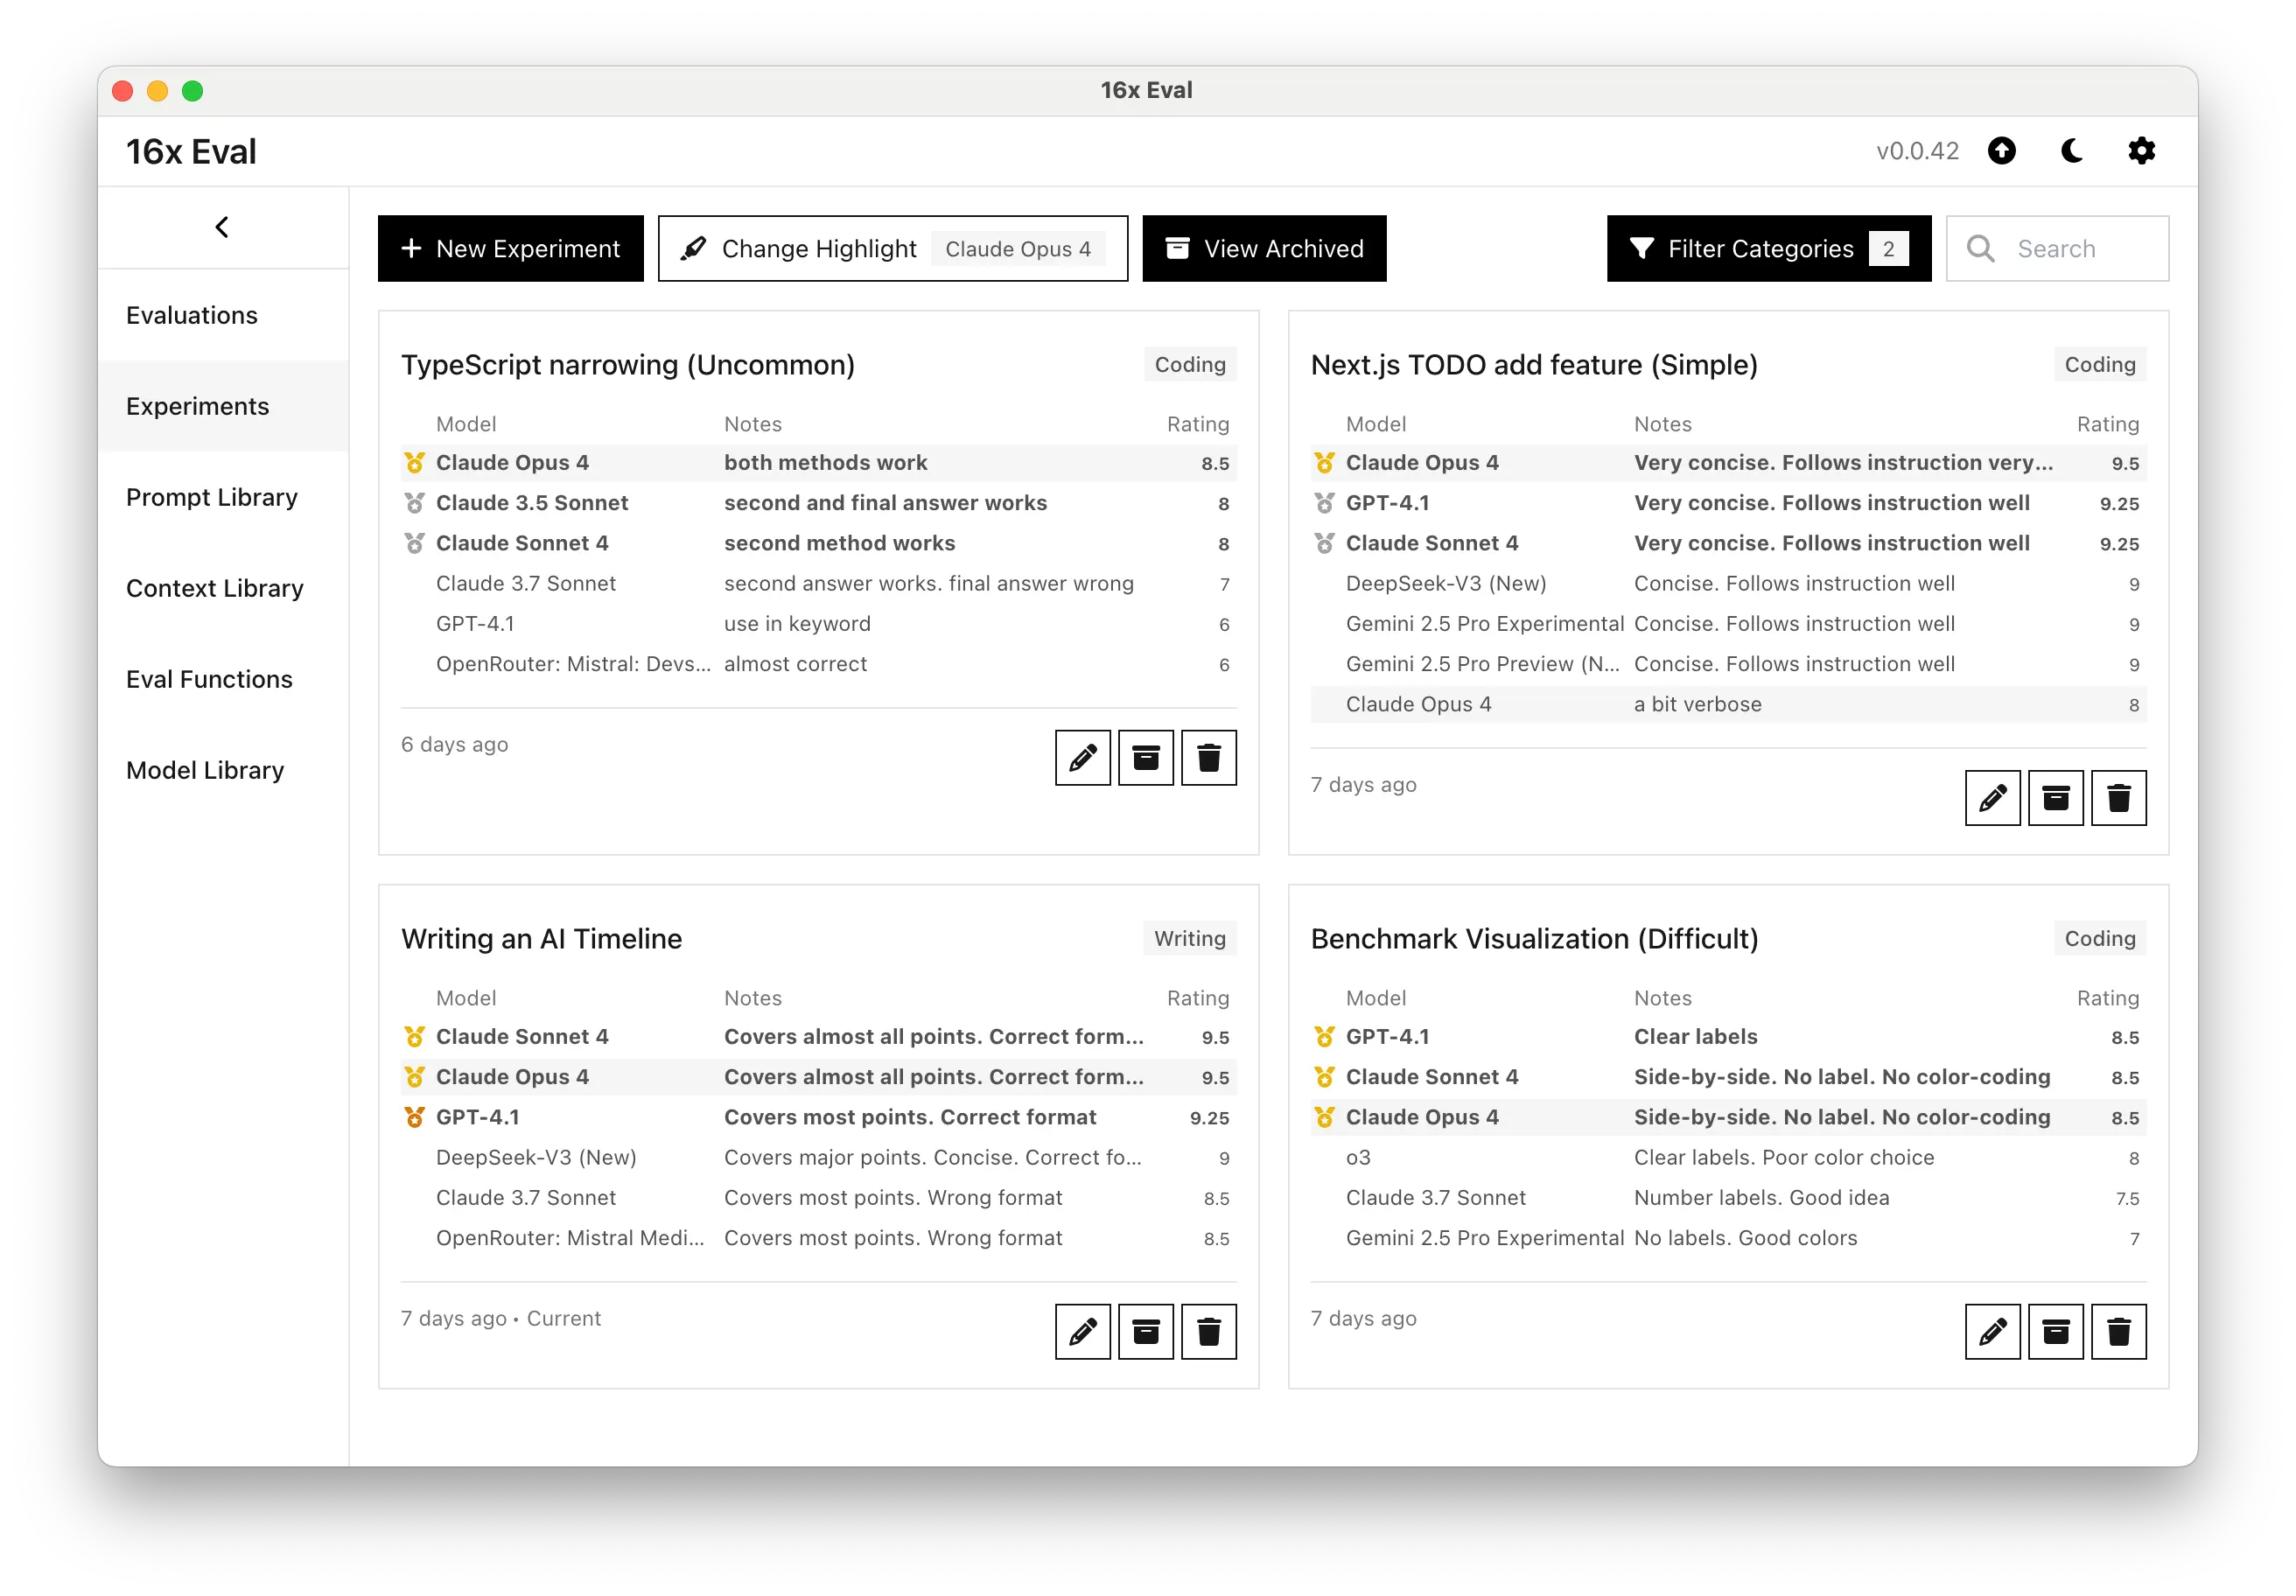Edit the Benchmark Visualization experiment
Viewport: 2296px width, 1596px height.
pyautogui.click(x=1992, y=1332)
